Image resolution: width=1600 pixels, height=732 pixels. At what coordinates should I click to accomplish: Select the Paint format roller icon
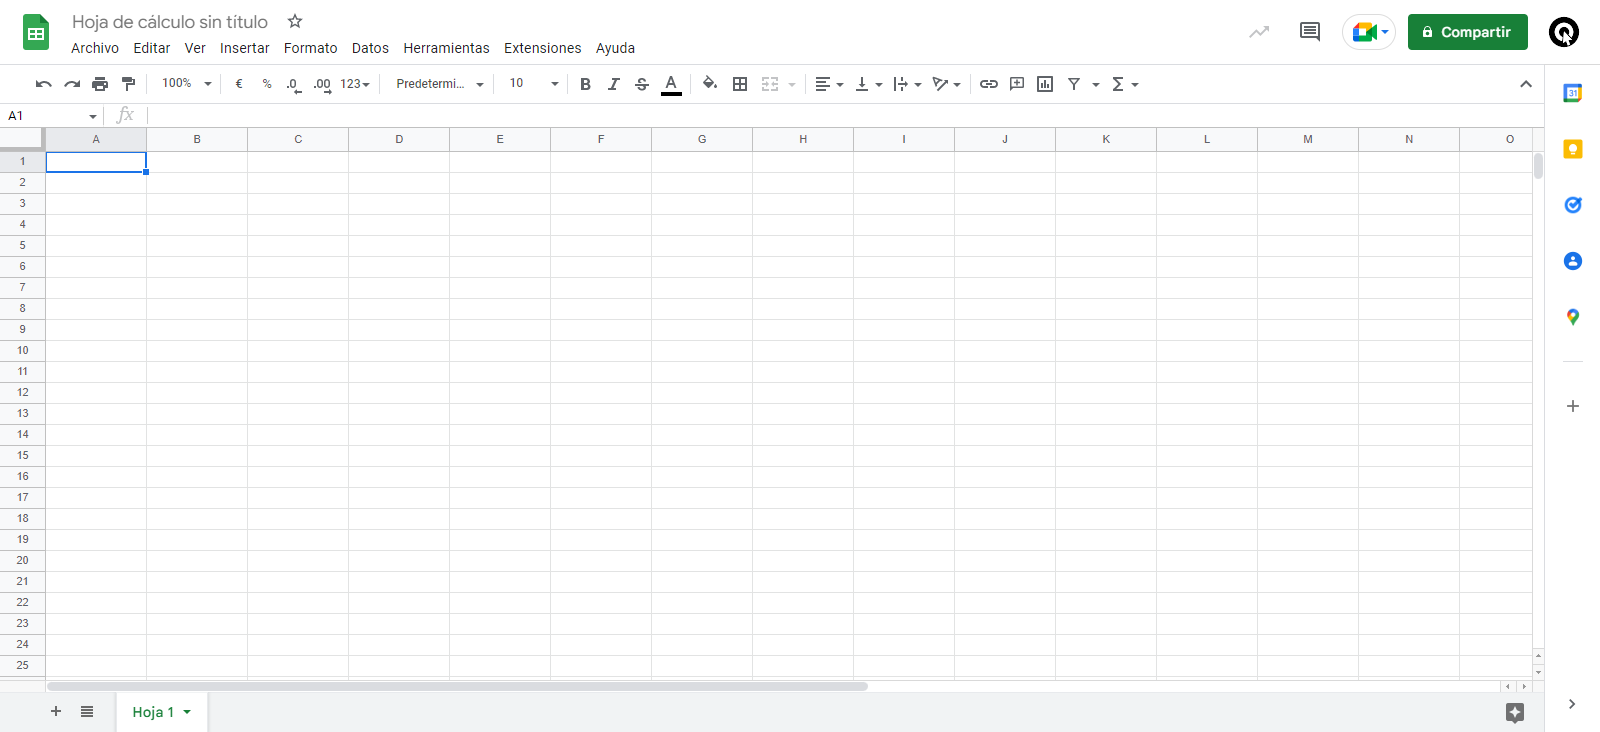coord(128,84)
